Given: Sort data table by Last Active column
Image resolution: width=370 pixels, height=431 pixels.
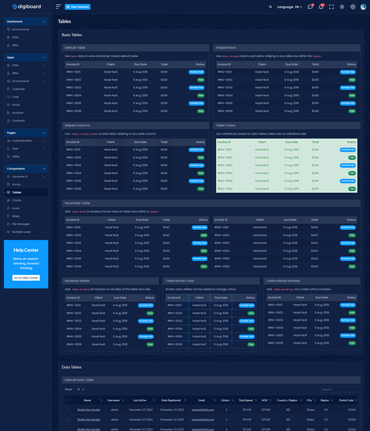Looking at the screenshot, I should 141,400.
